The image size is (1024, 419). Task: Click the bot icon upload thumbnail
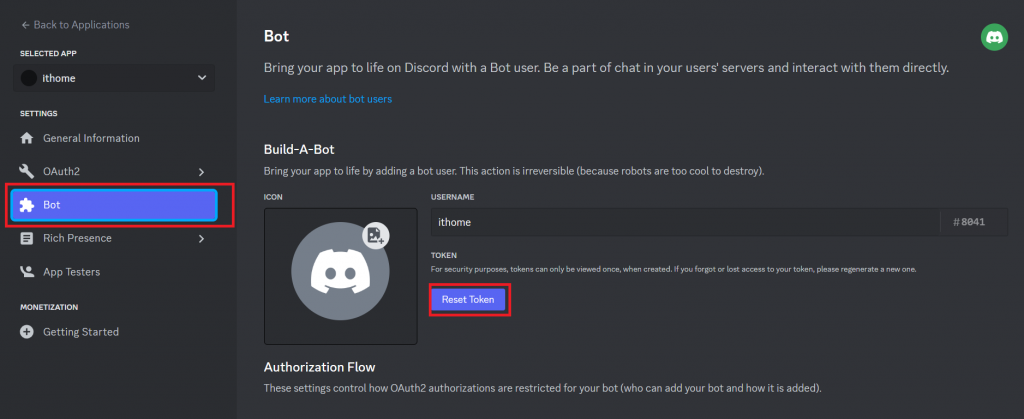click(x=340, y=276)
